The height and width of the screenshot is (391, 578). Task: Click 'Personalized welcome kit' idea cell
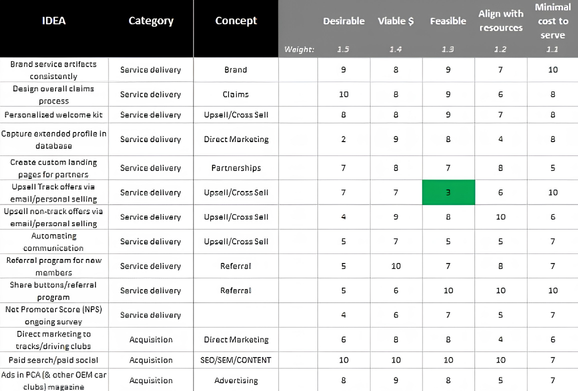(x=54, y=115)
